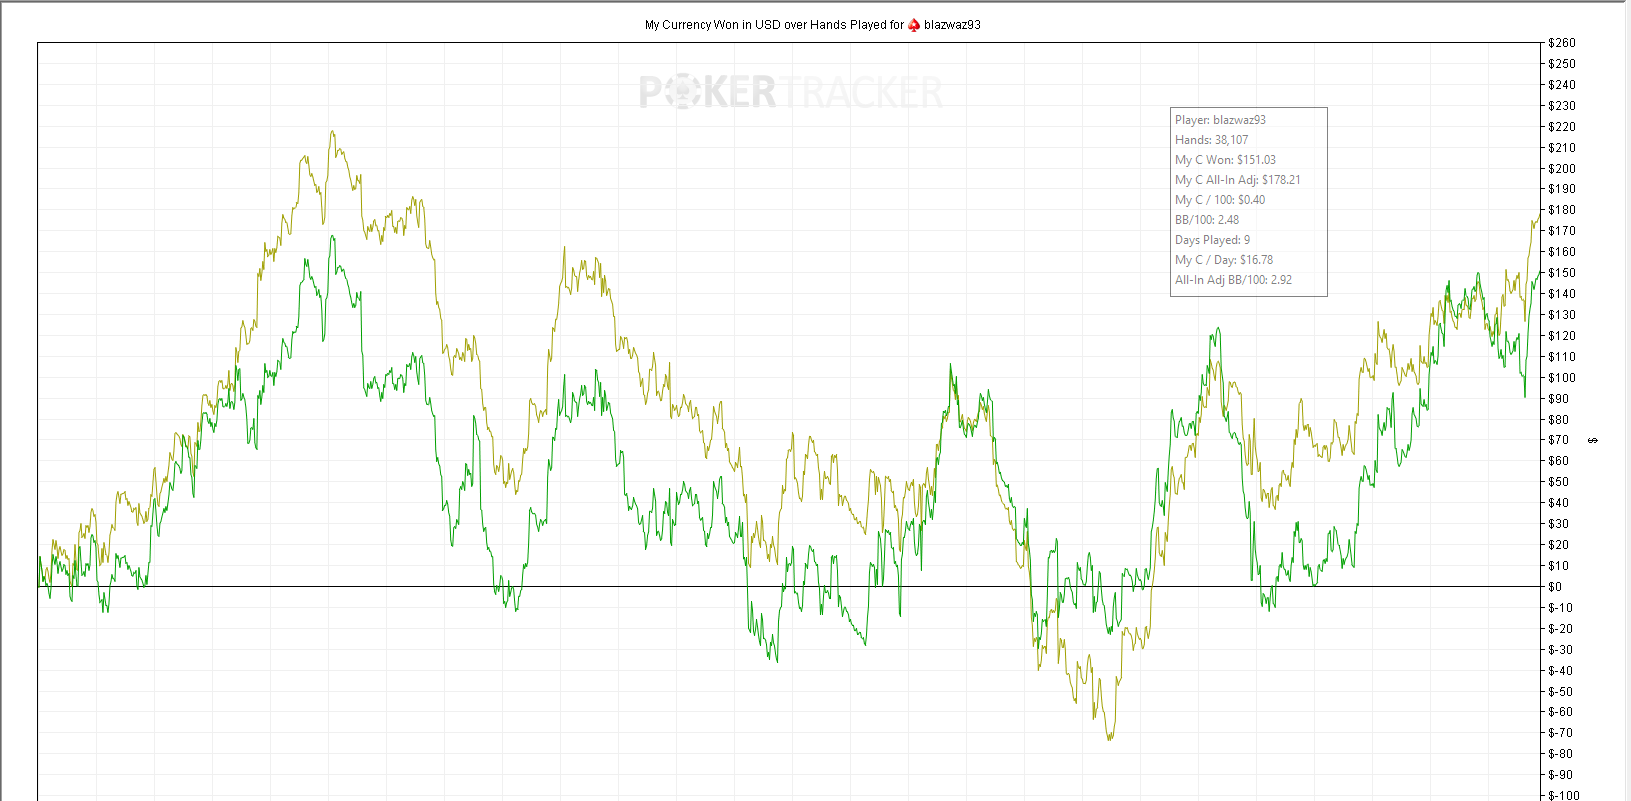Click the $50 y-axis label
1631x801 pixels.
(x=1558, y=482)
